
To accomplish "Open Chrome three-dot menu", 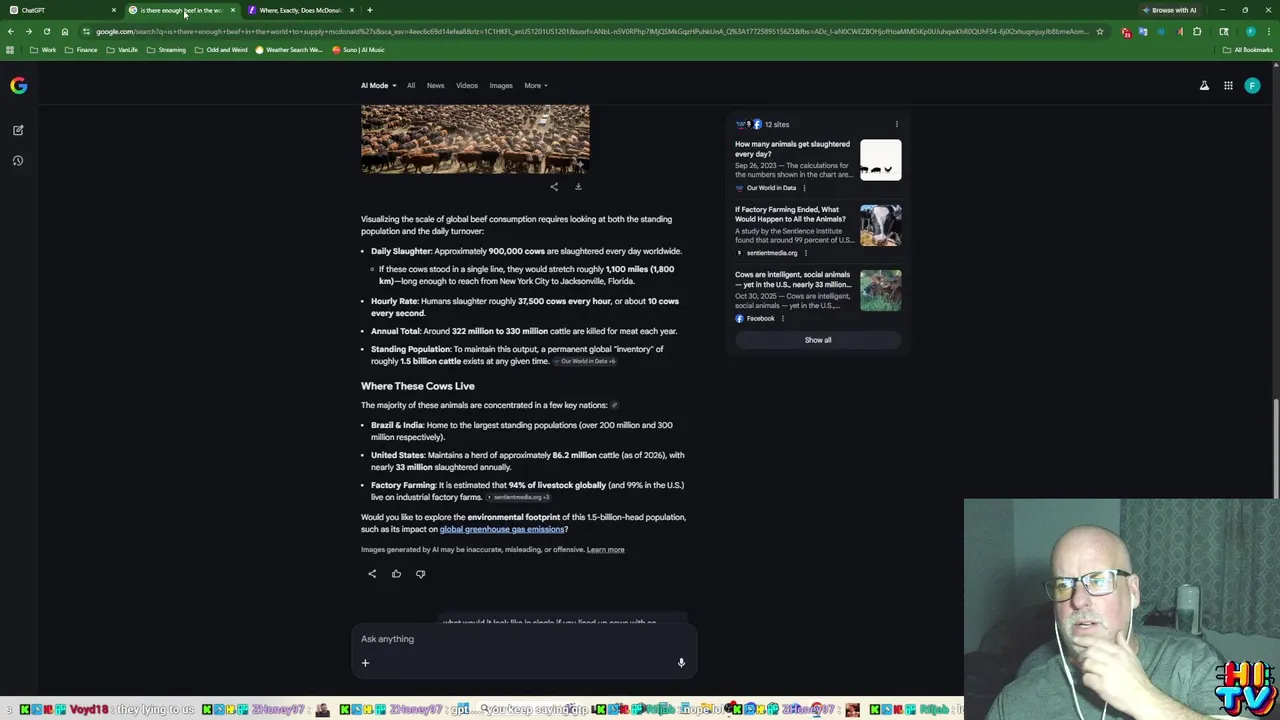I will 1269,31.
